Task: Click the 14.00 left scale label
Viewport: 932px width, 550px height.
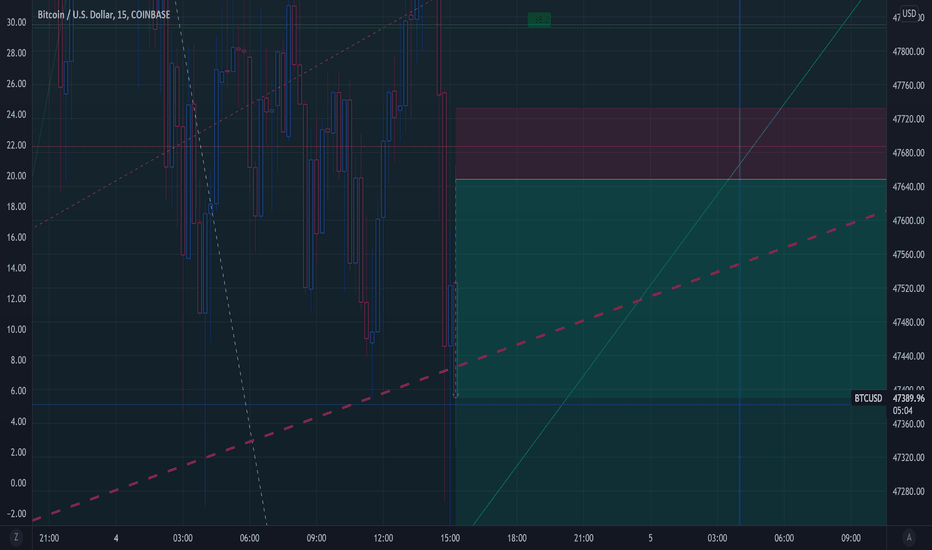Action: [x=16, y=268]
